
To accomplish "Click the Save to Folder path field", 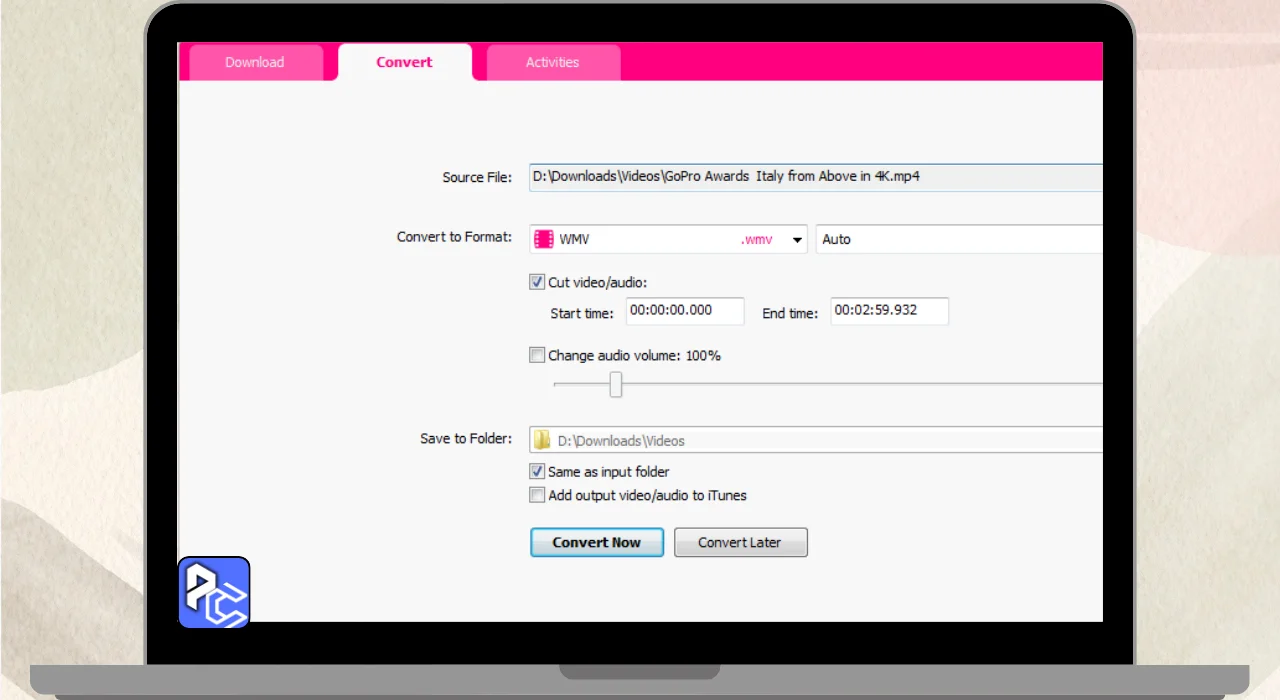I will click(x=816, y=440).
